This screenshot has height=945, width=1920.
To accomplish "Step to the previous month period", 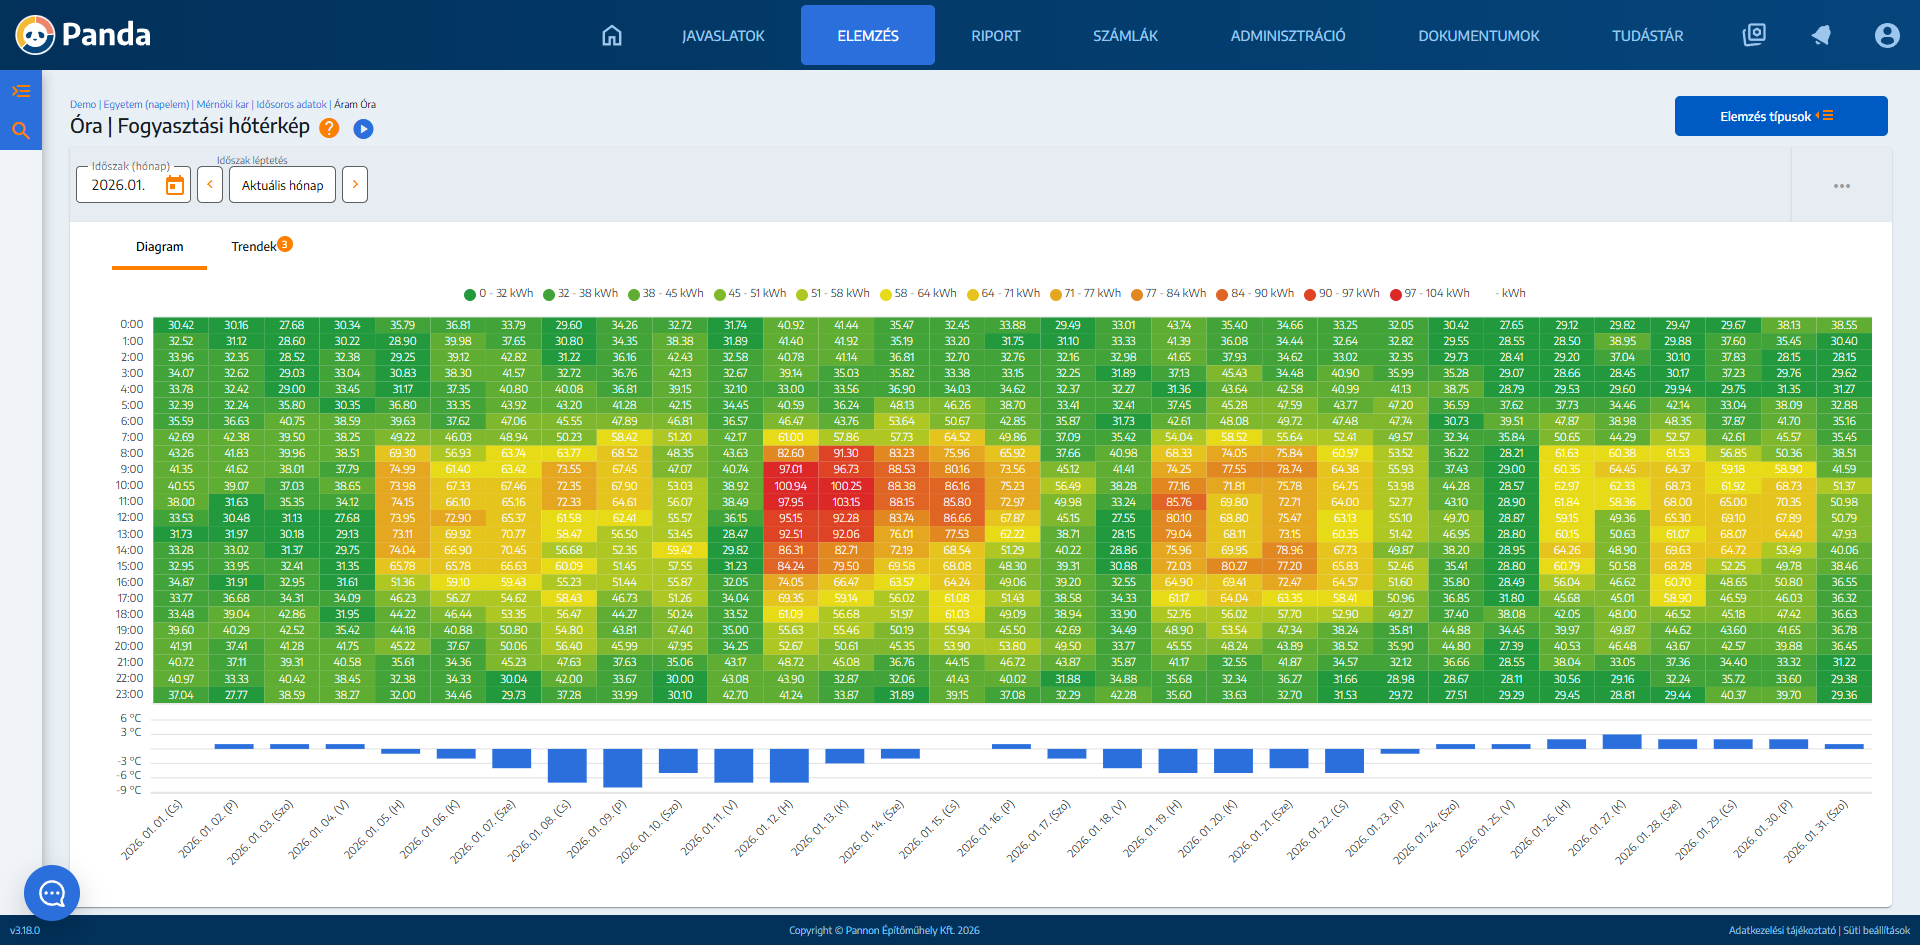I will (210, 185).
